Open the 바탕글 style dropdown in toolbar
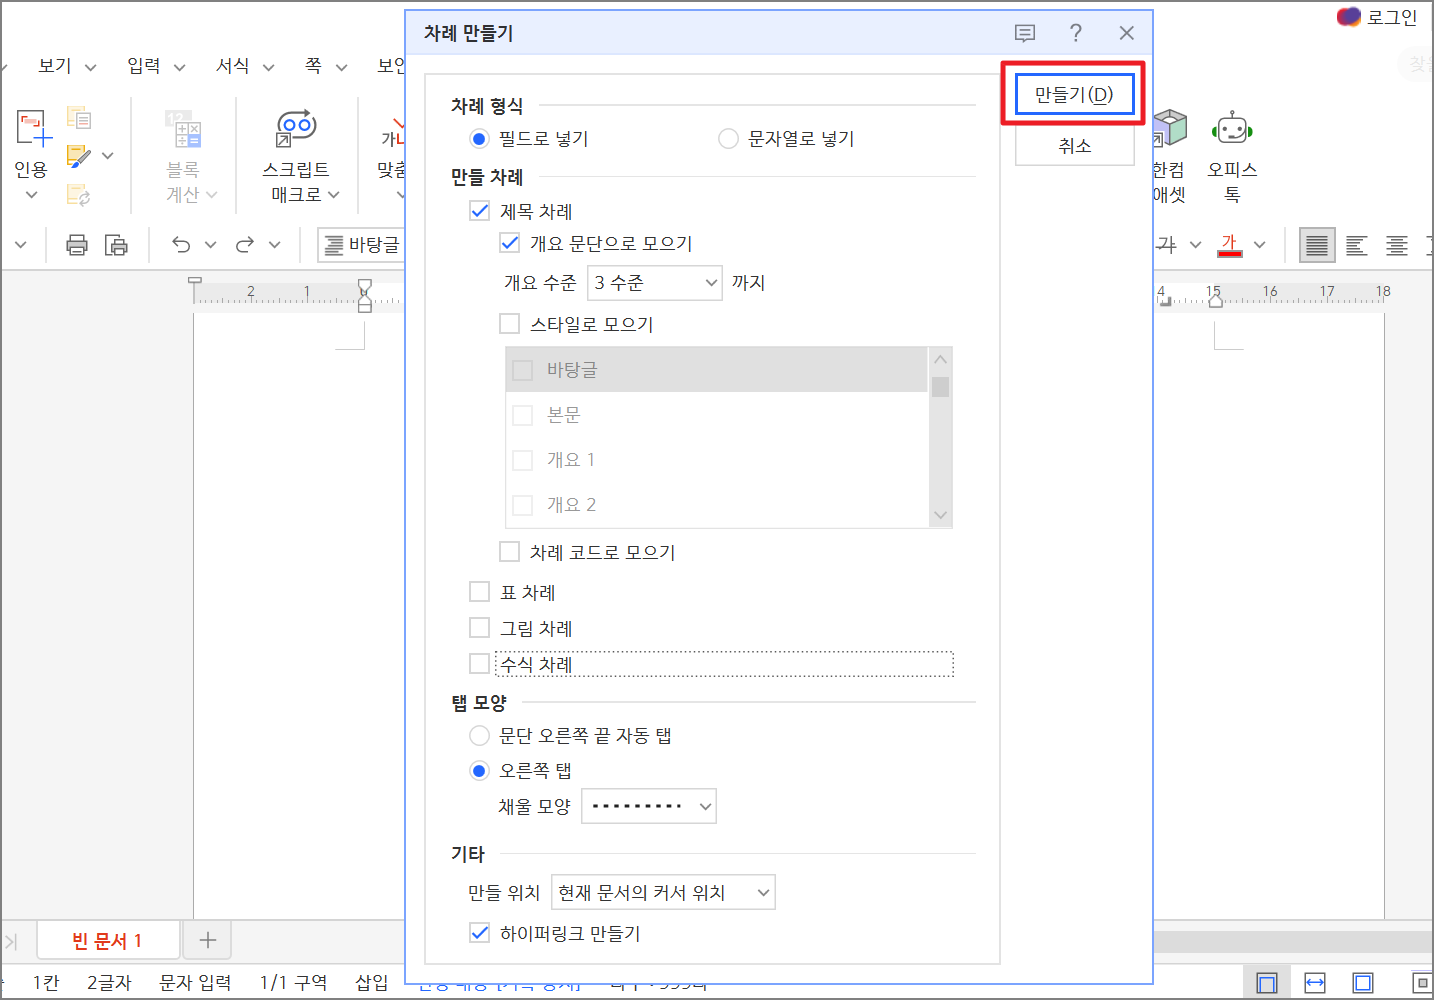Viewport: 1434px width, 1000px height. [x=361, y=244]
